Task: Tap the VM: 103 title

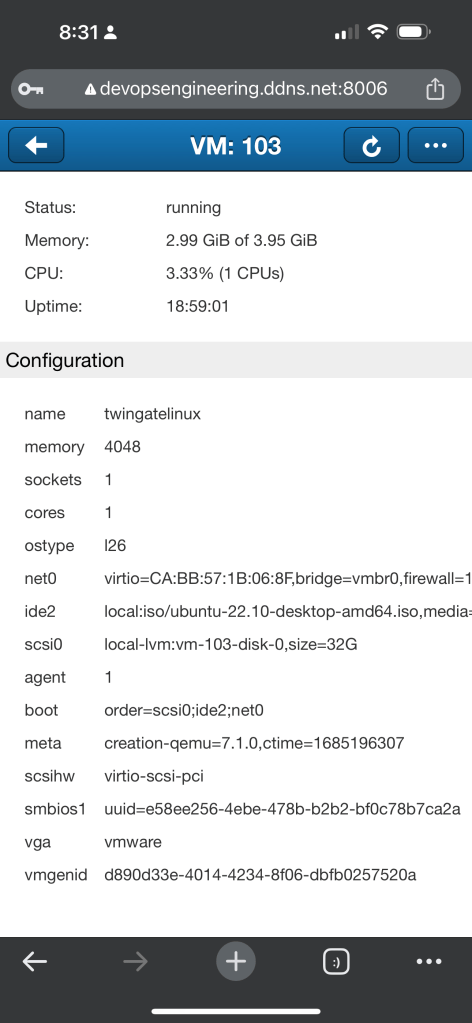Action: (236, 145)
